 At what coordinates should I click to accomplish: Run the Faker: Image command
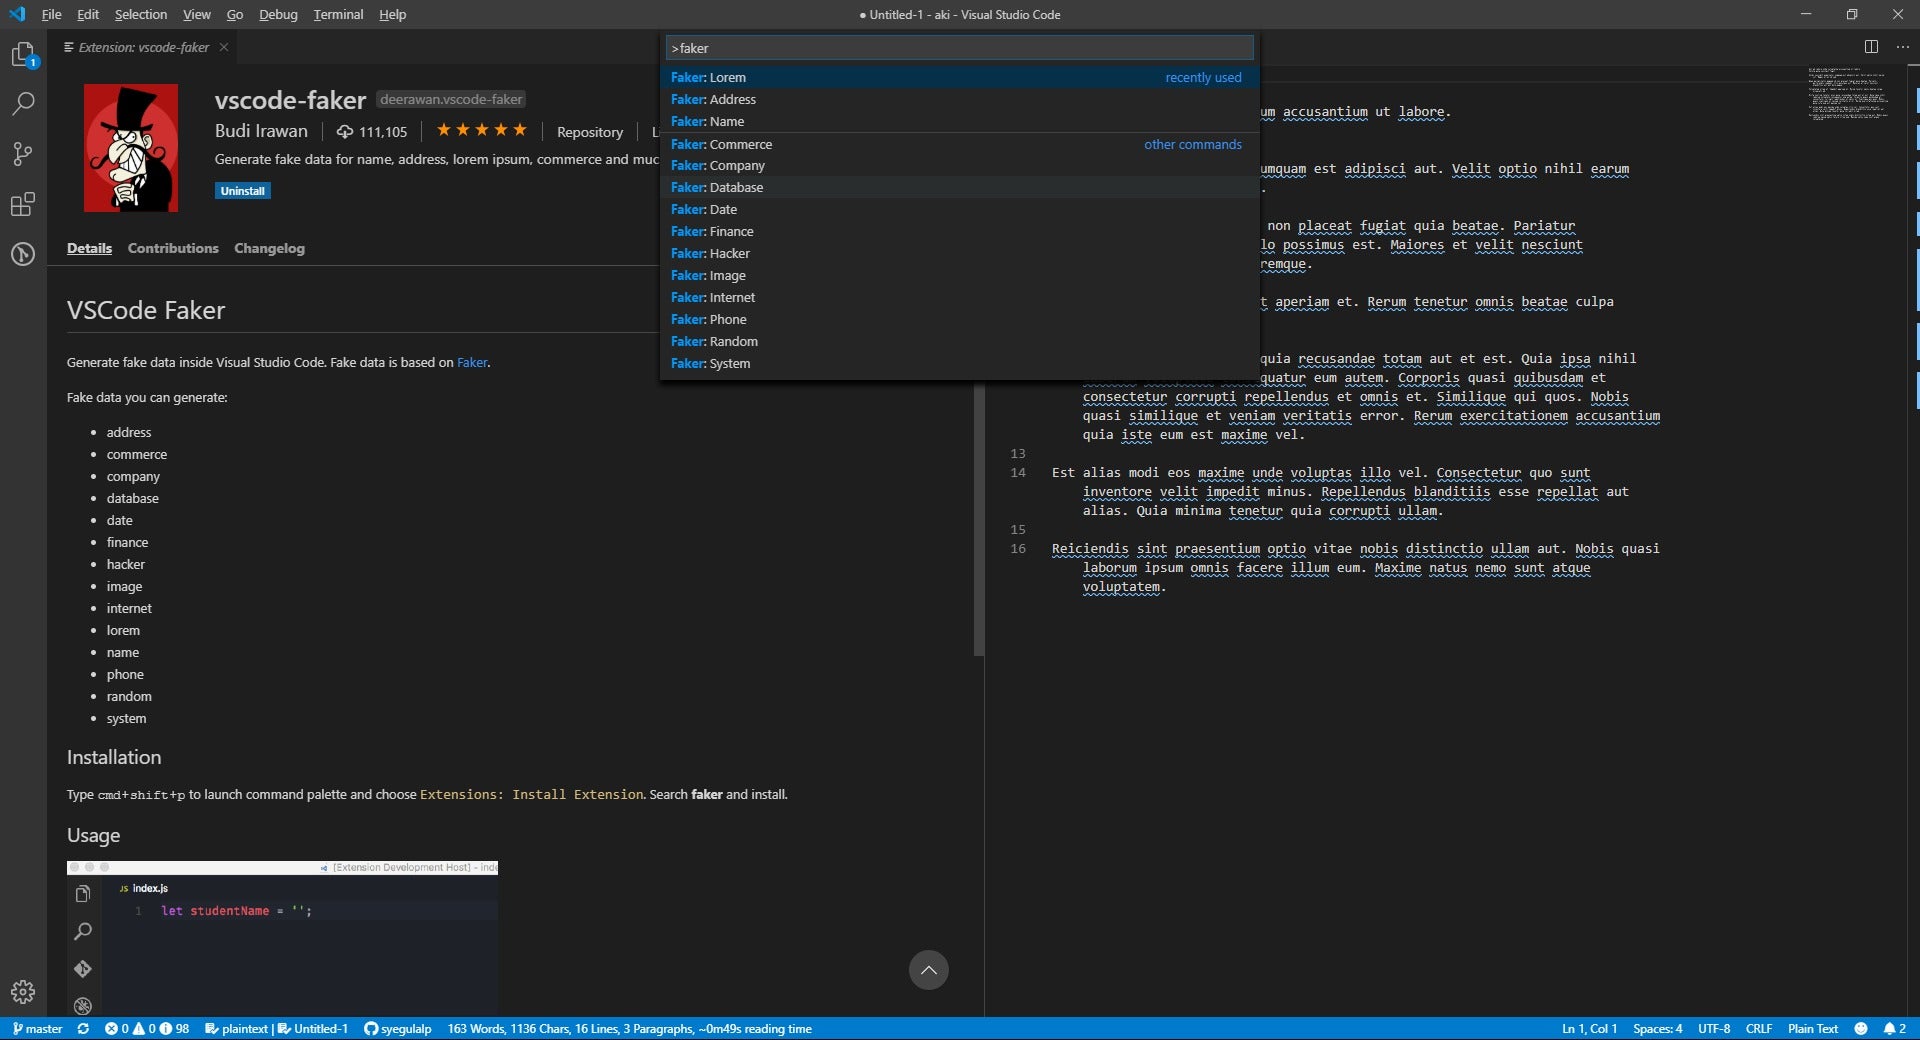[959, 275]
